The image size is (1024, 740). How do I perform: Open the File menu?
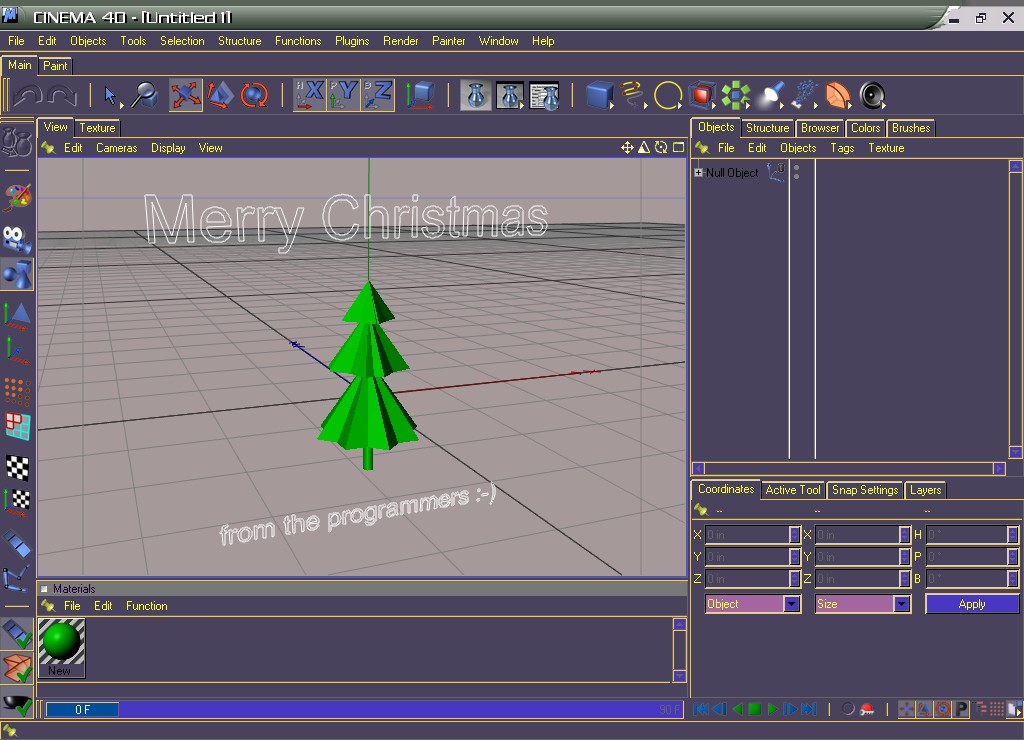point(16,41)
